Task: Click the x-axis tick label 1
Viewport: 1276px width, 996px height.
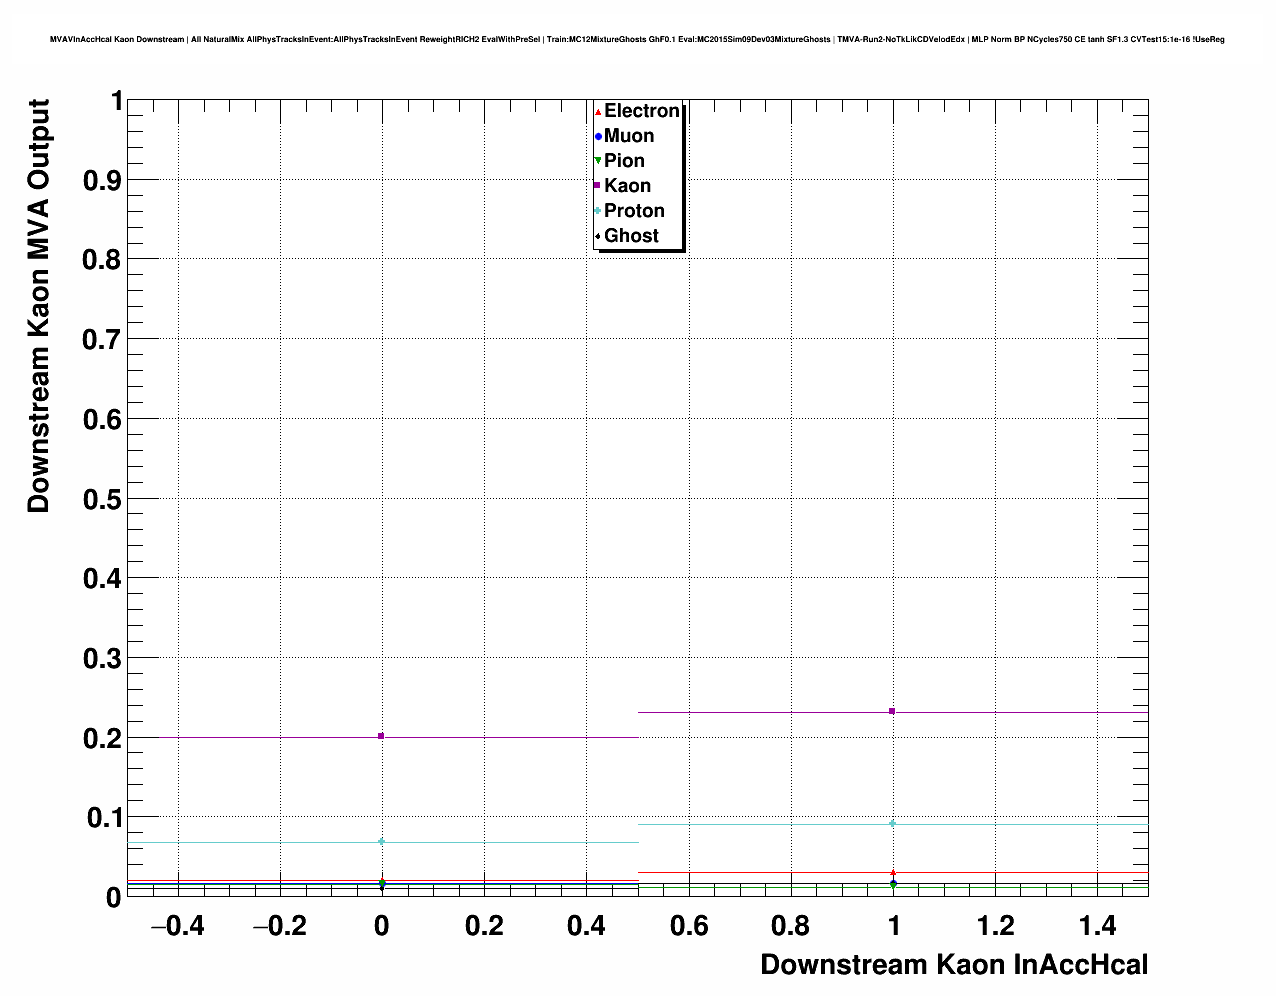Action: (893, 926)
